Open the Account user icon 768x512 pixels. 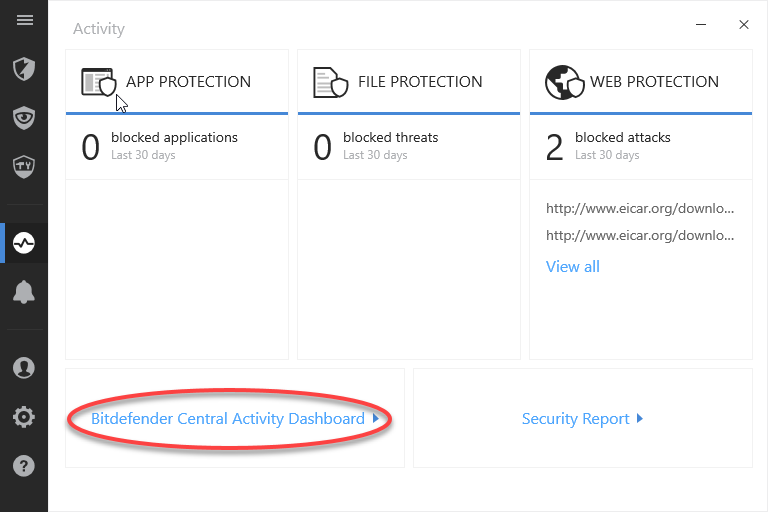tap(24, 368)
